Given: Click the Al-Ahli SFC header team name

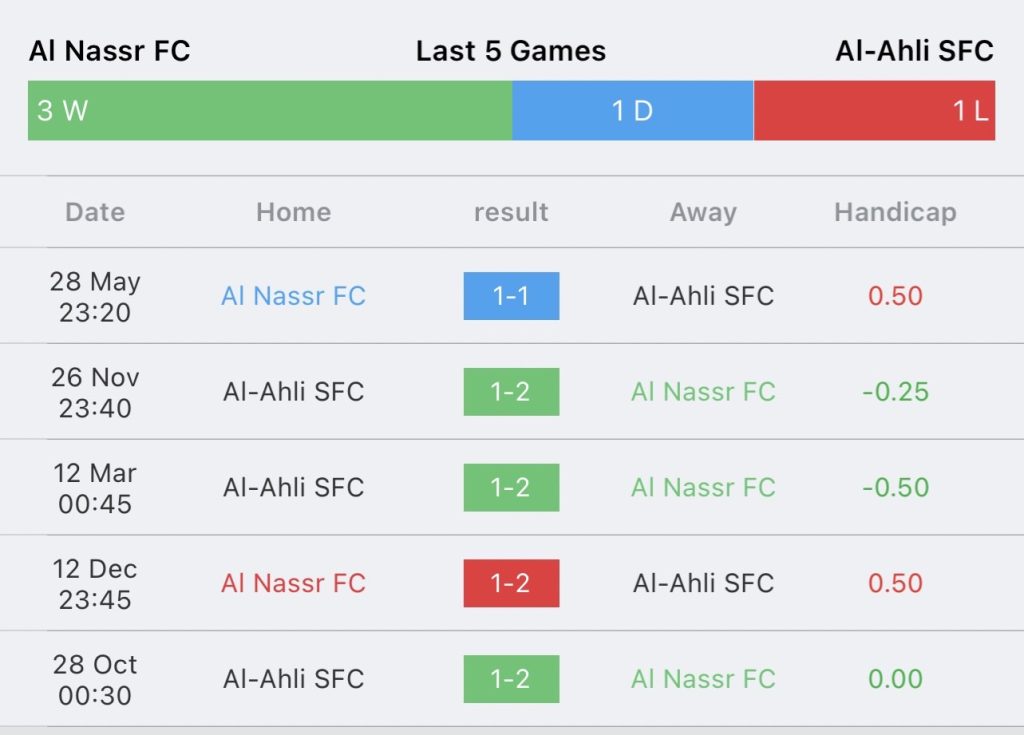Looking at the screenshot, I should pyautogui.click(x=914, y=51).
